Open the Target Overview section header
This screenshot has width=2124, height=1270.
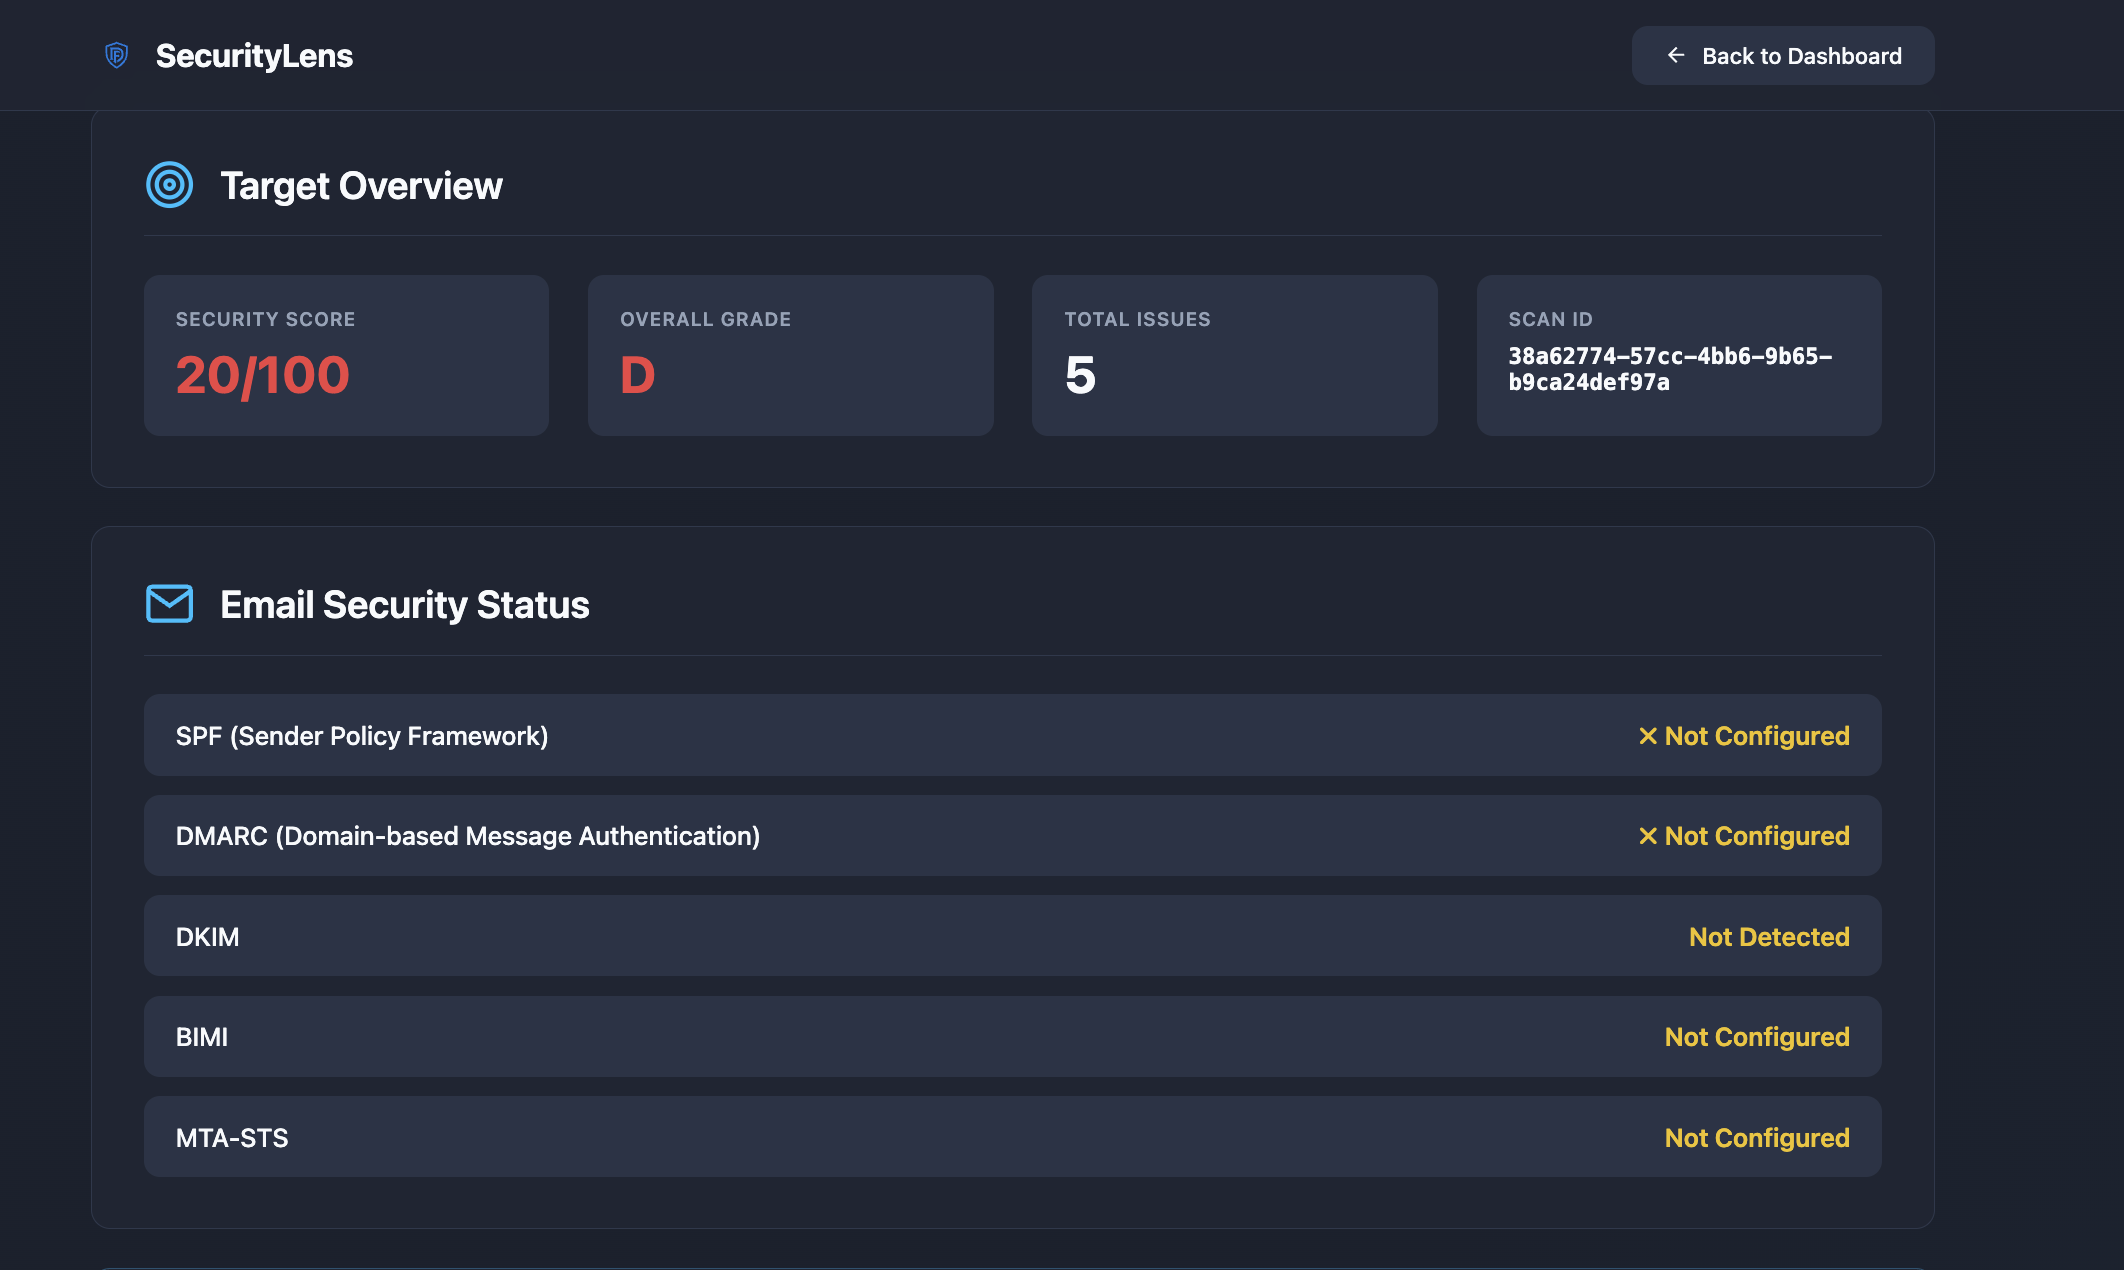tap(362, 185)
